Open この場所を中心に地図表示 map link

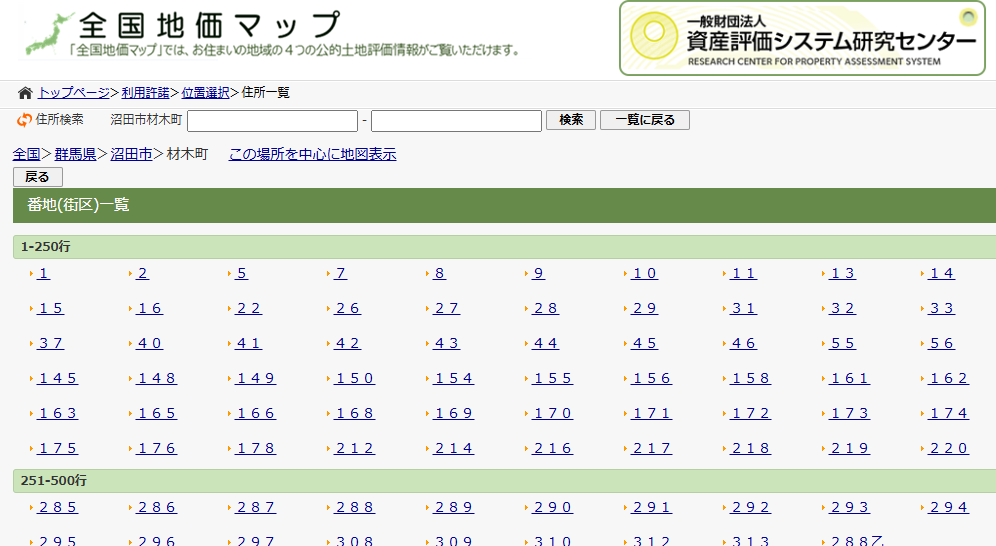[312, 154]
